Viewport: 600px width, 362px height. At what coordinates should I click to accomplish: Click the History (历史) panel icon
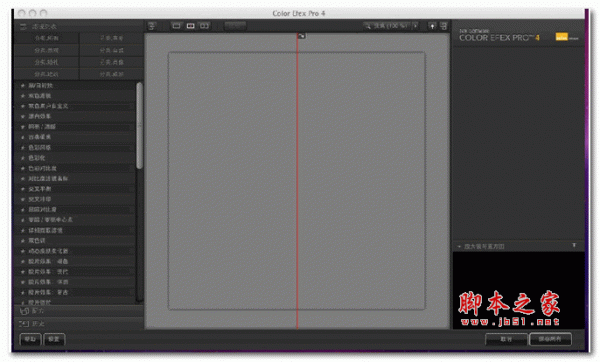coord(24,324)
